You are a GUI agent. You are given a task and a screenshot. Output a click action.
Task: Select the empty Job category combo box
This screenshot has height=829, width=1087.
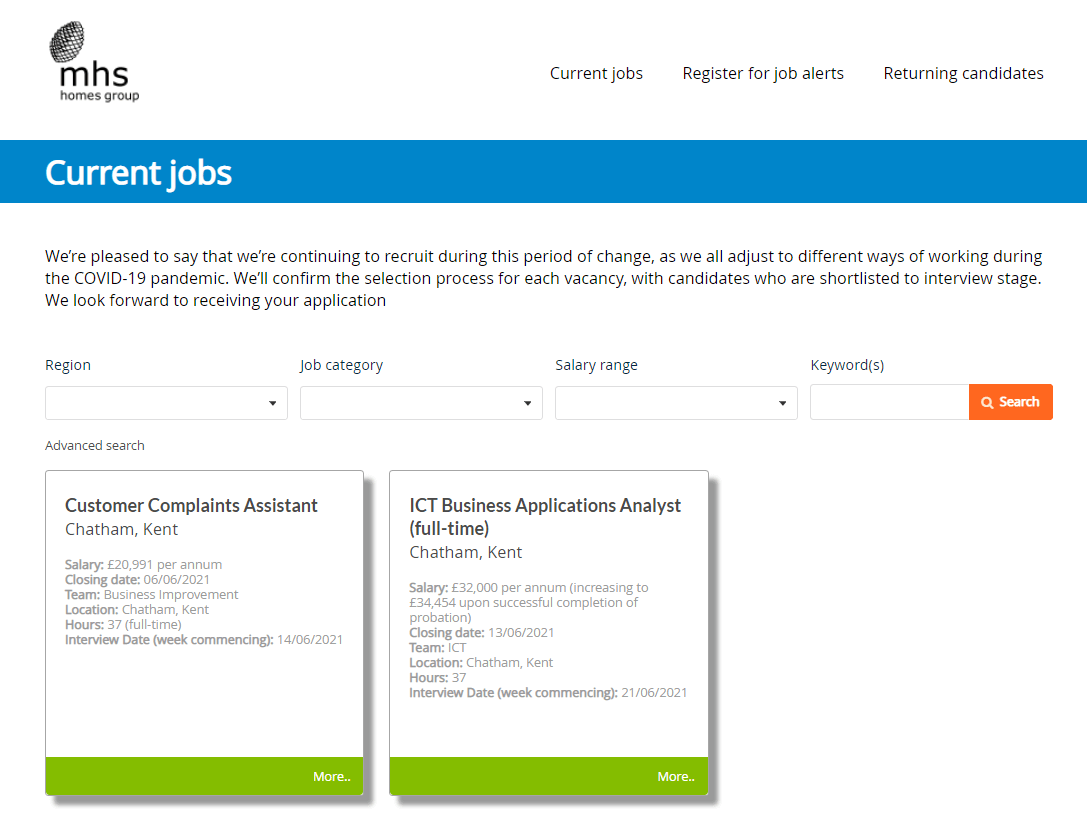click(x=415, y=402)
